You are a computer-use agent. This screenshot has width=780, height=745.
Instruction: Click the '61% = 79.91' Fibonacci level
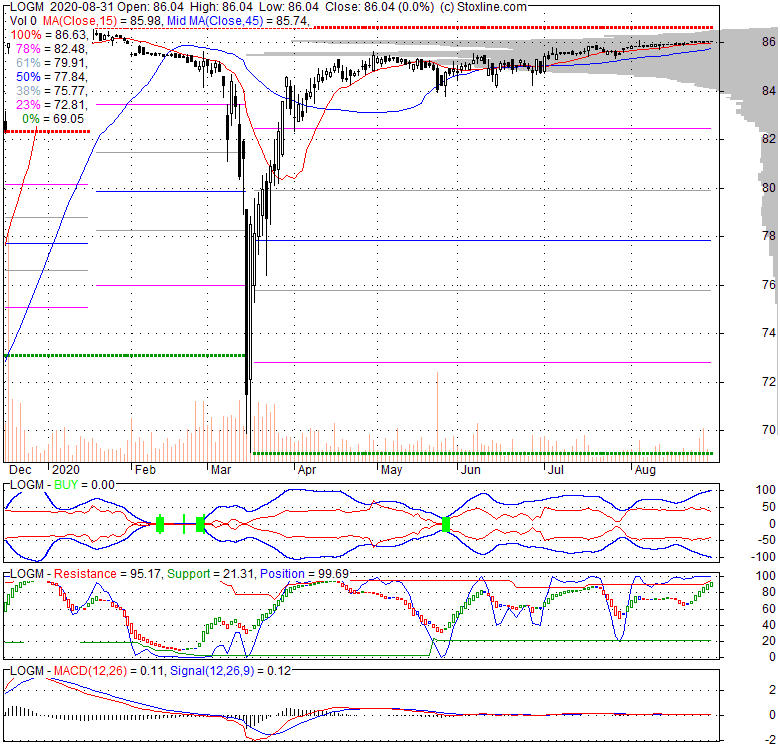52,63
